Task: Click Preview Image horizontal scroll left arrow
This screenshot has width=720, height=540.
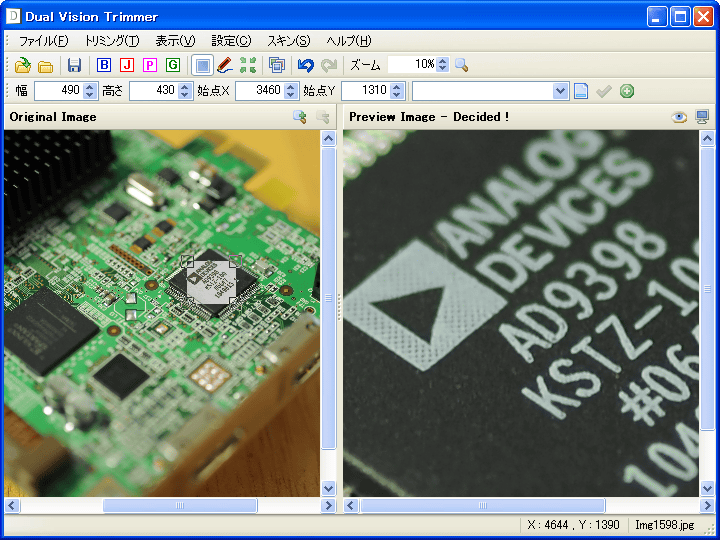Action: click(351, 506)
